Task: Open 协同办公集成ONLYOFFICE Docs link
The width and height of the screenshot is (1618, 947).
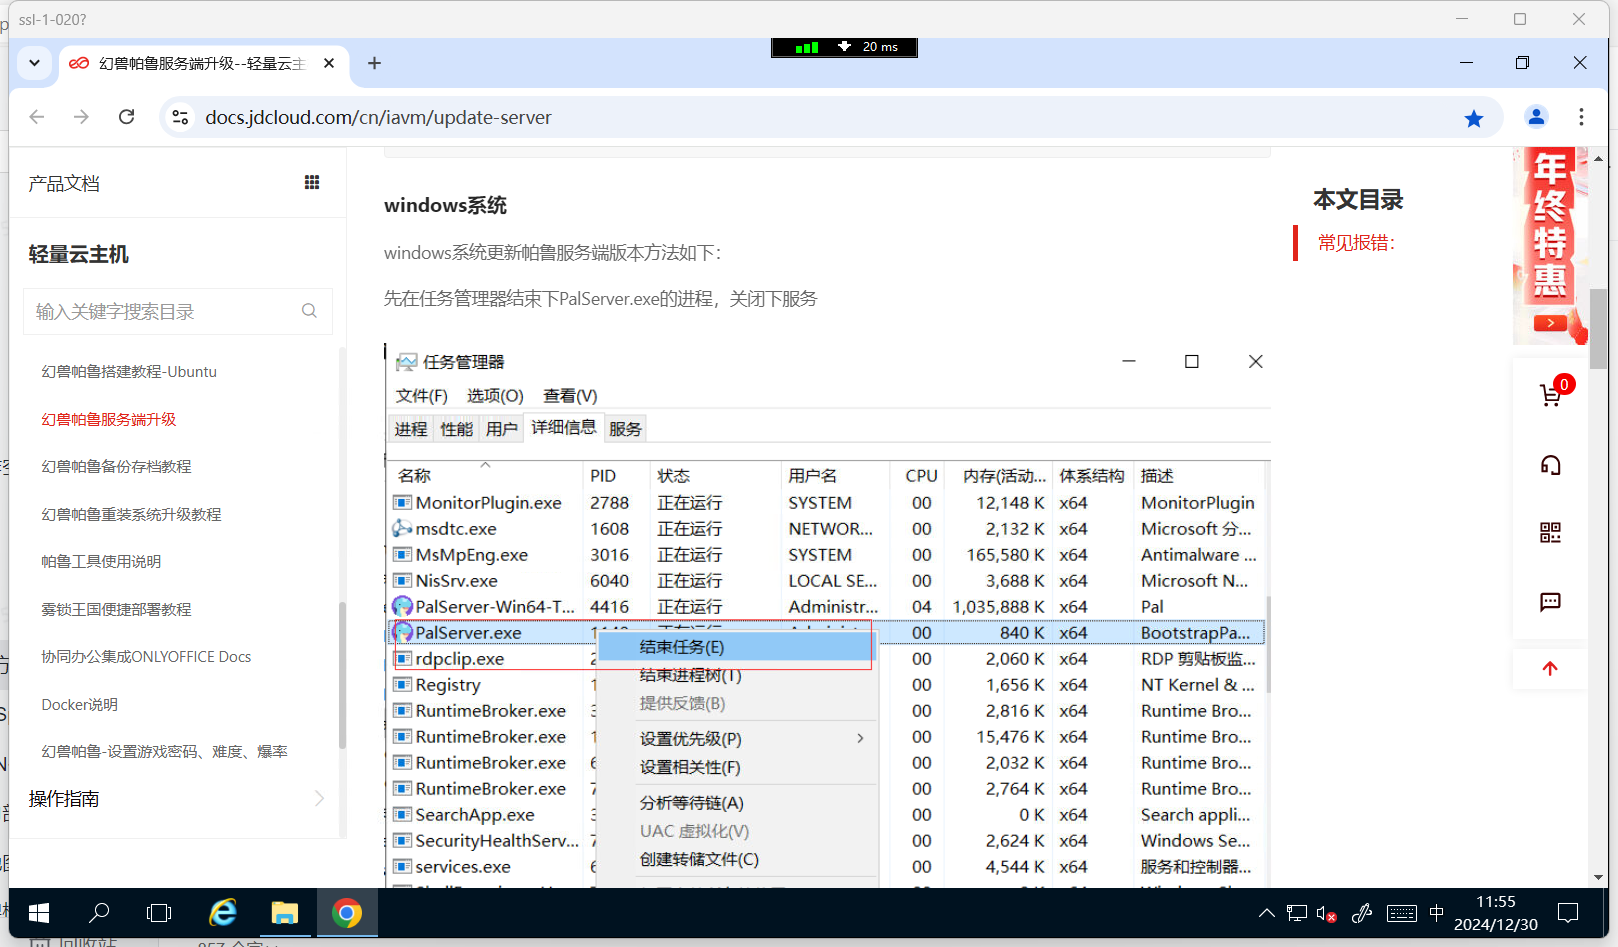Action: click(x=146, y=657)
